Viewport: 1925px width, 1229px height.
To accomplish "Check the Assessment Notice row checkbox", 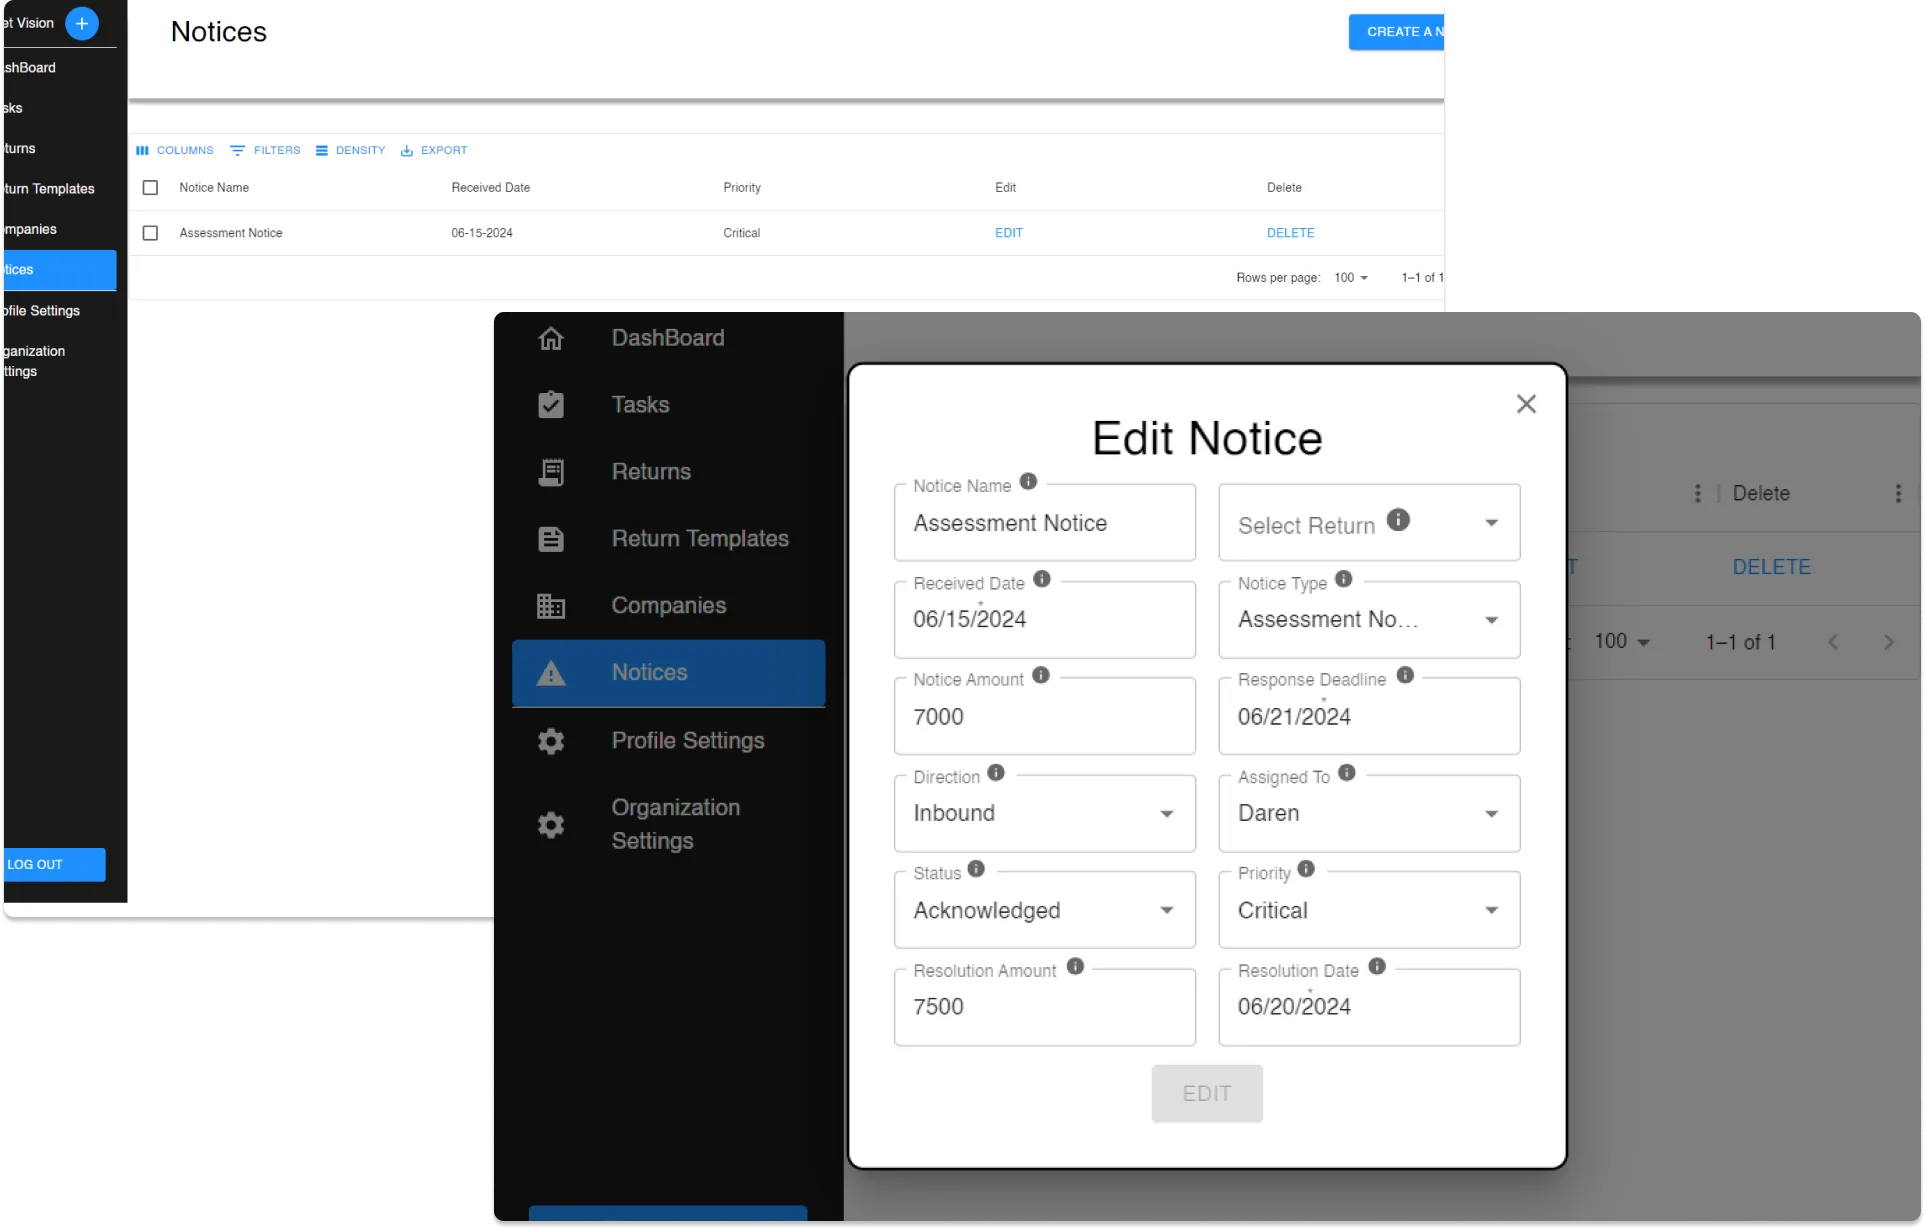I will tap(150, 232).
